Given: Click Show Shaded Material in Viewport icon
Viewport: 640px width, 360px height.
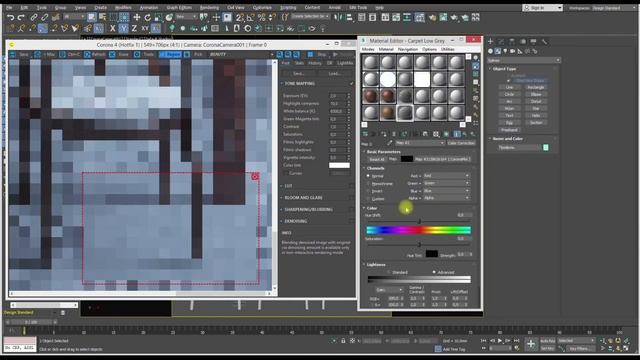Looking at the screenshot, I should click(446, 134).
